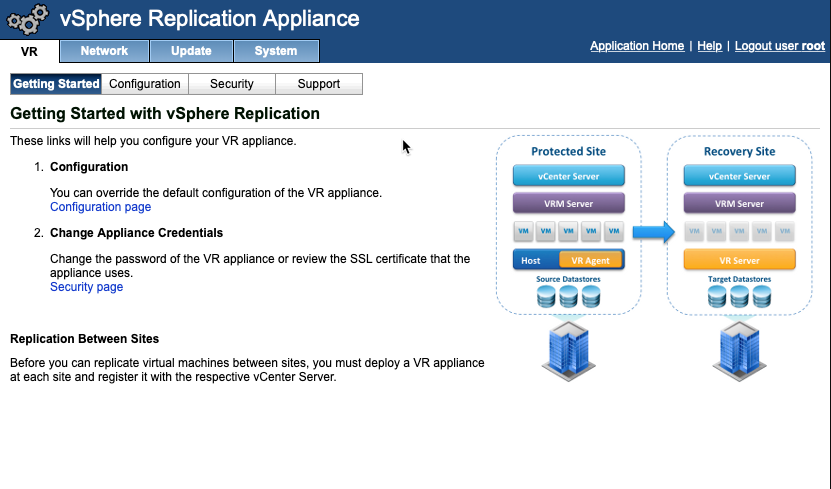Switch to the Network tab

[x=104, y=51]
